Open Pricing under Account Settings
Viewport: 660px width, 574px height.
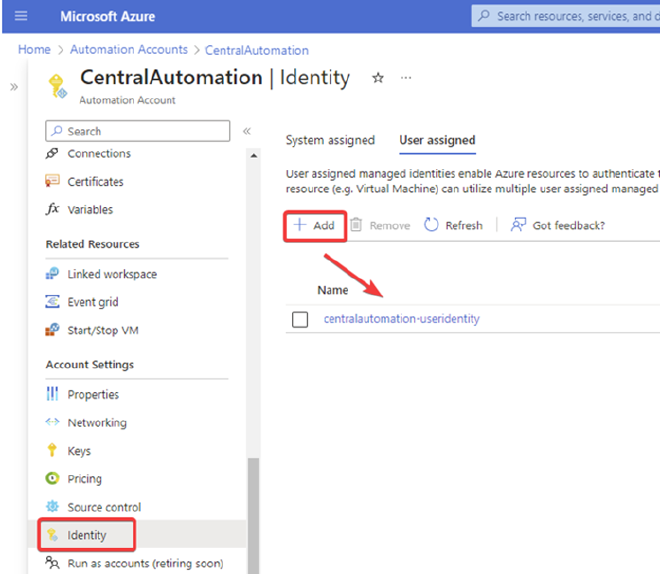(x=85, y=479)
